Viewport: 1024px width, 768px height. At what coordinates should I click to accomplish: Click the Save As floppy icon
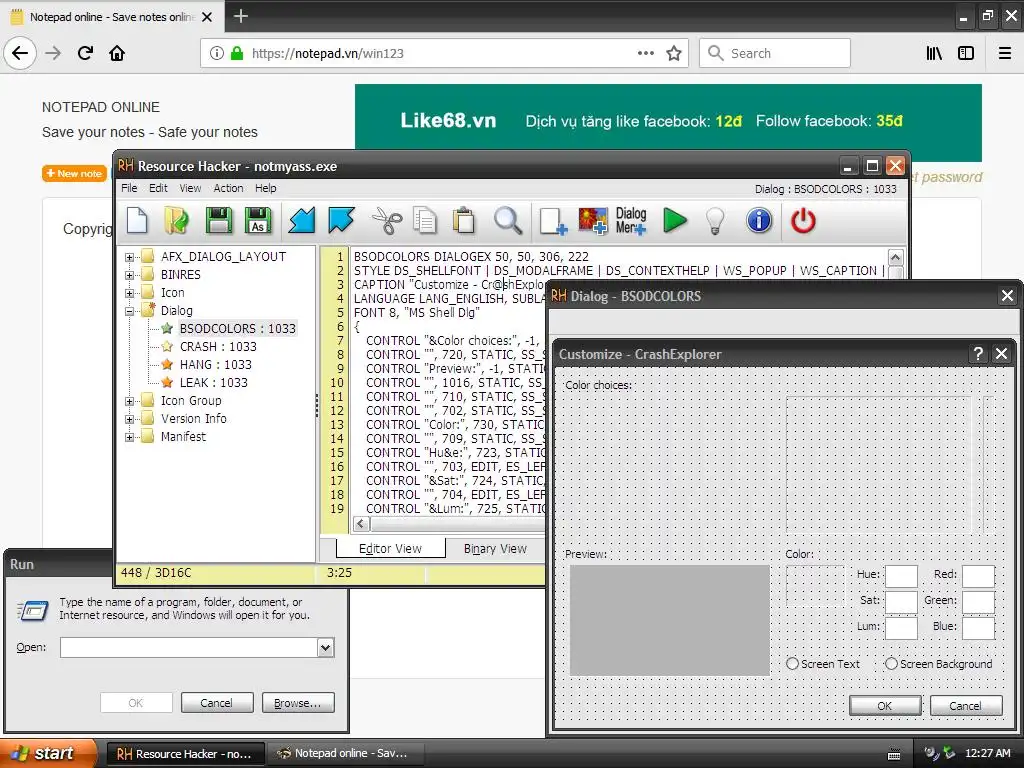point(258,221)
